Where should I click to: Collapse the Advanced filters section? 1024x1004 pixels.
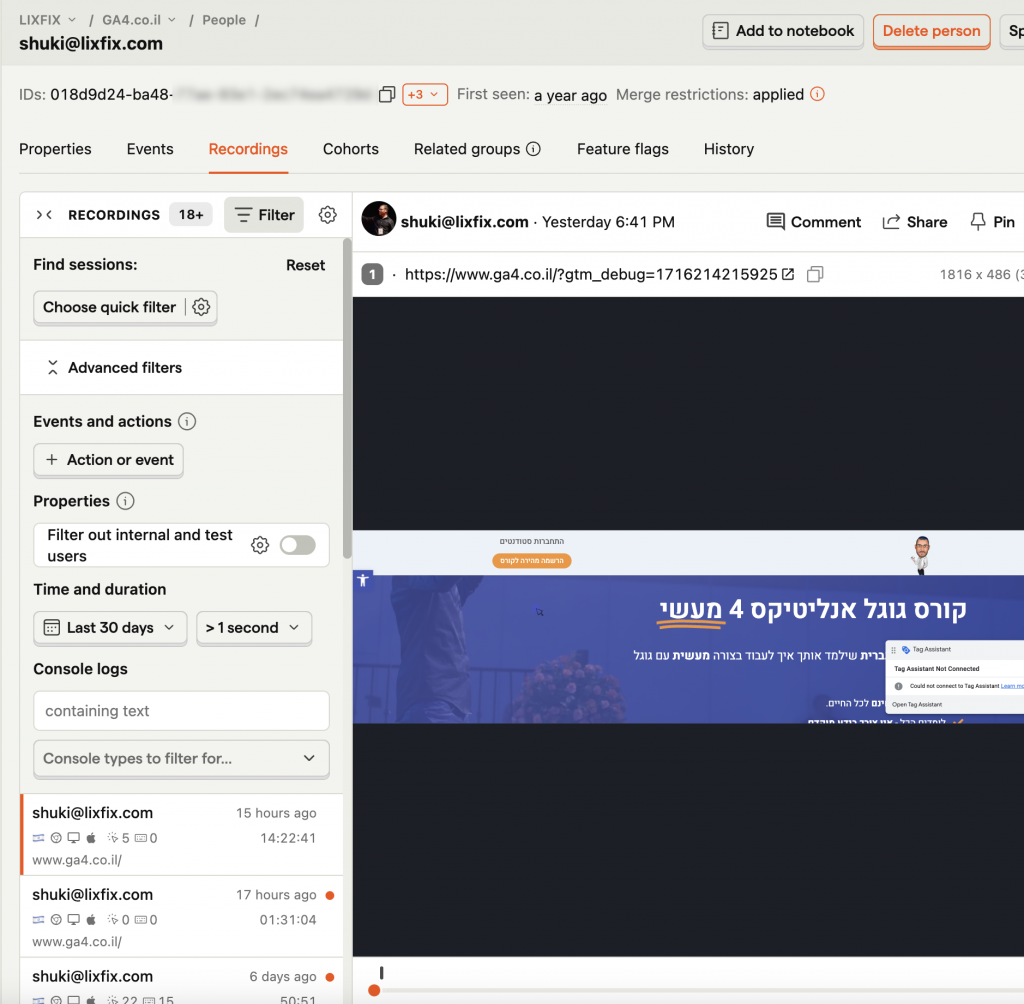click(x=182, y=368)
